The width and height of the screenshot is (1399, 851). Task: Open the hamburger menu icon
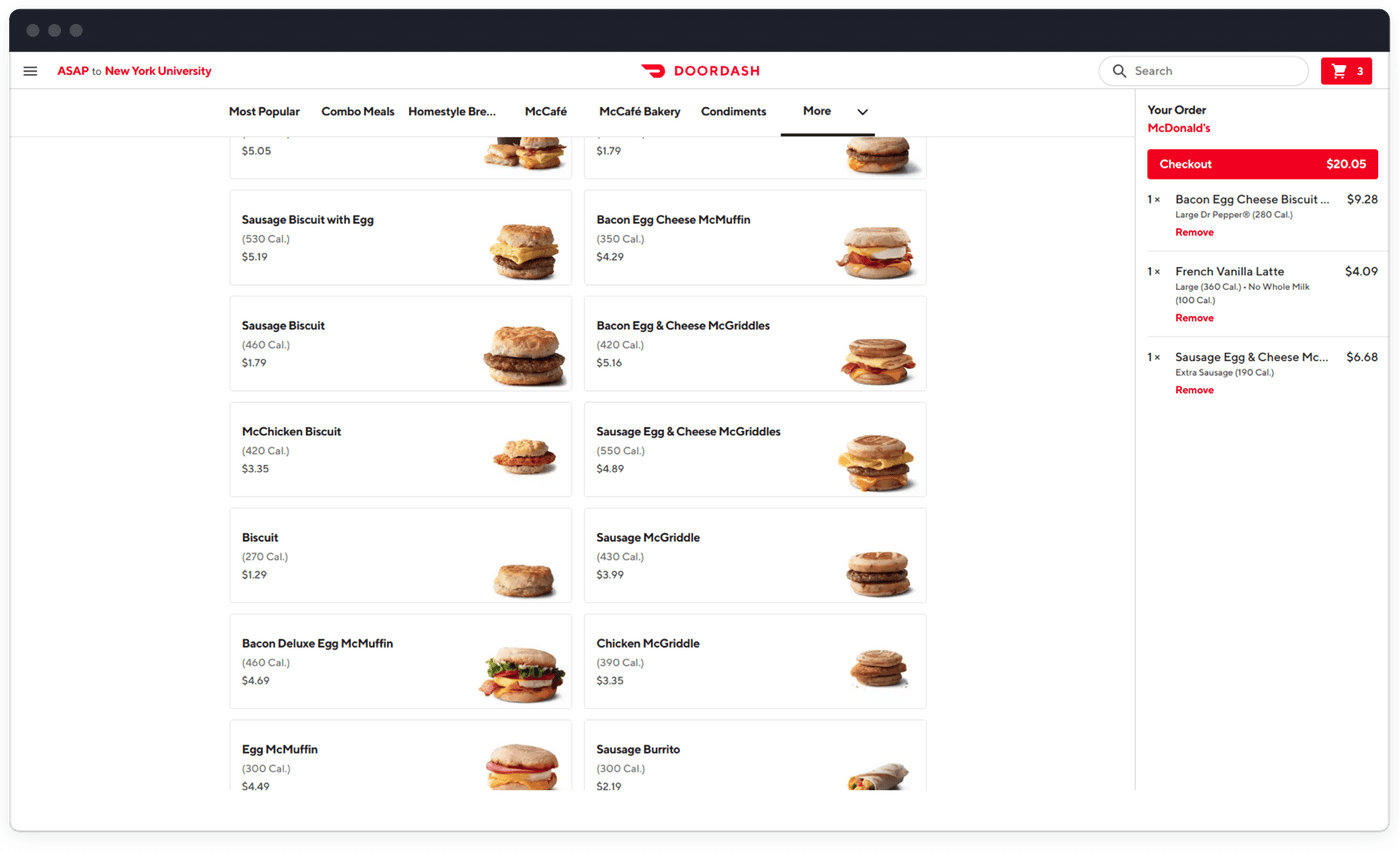[x=30, y=71]
